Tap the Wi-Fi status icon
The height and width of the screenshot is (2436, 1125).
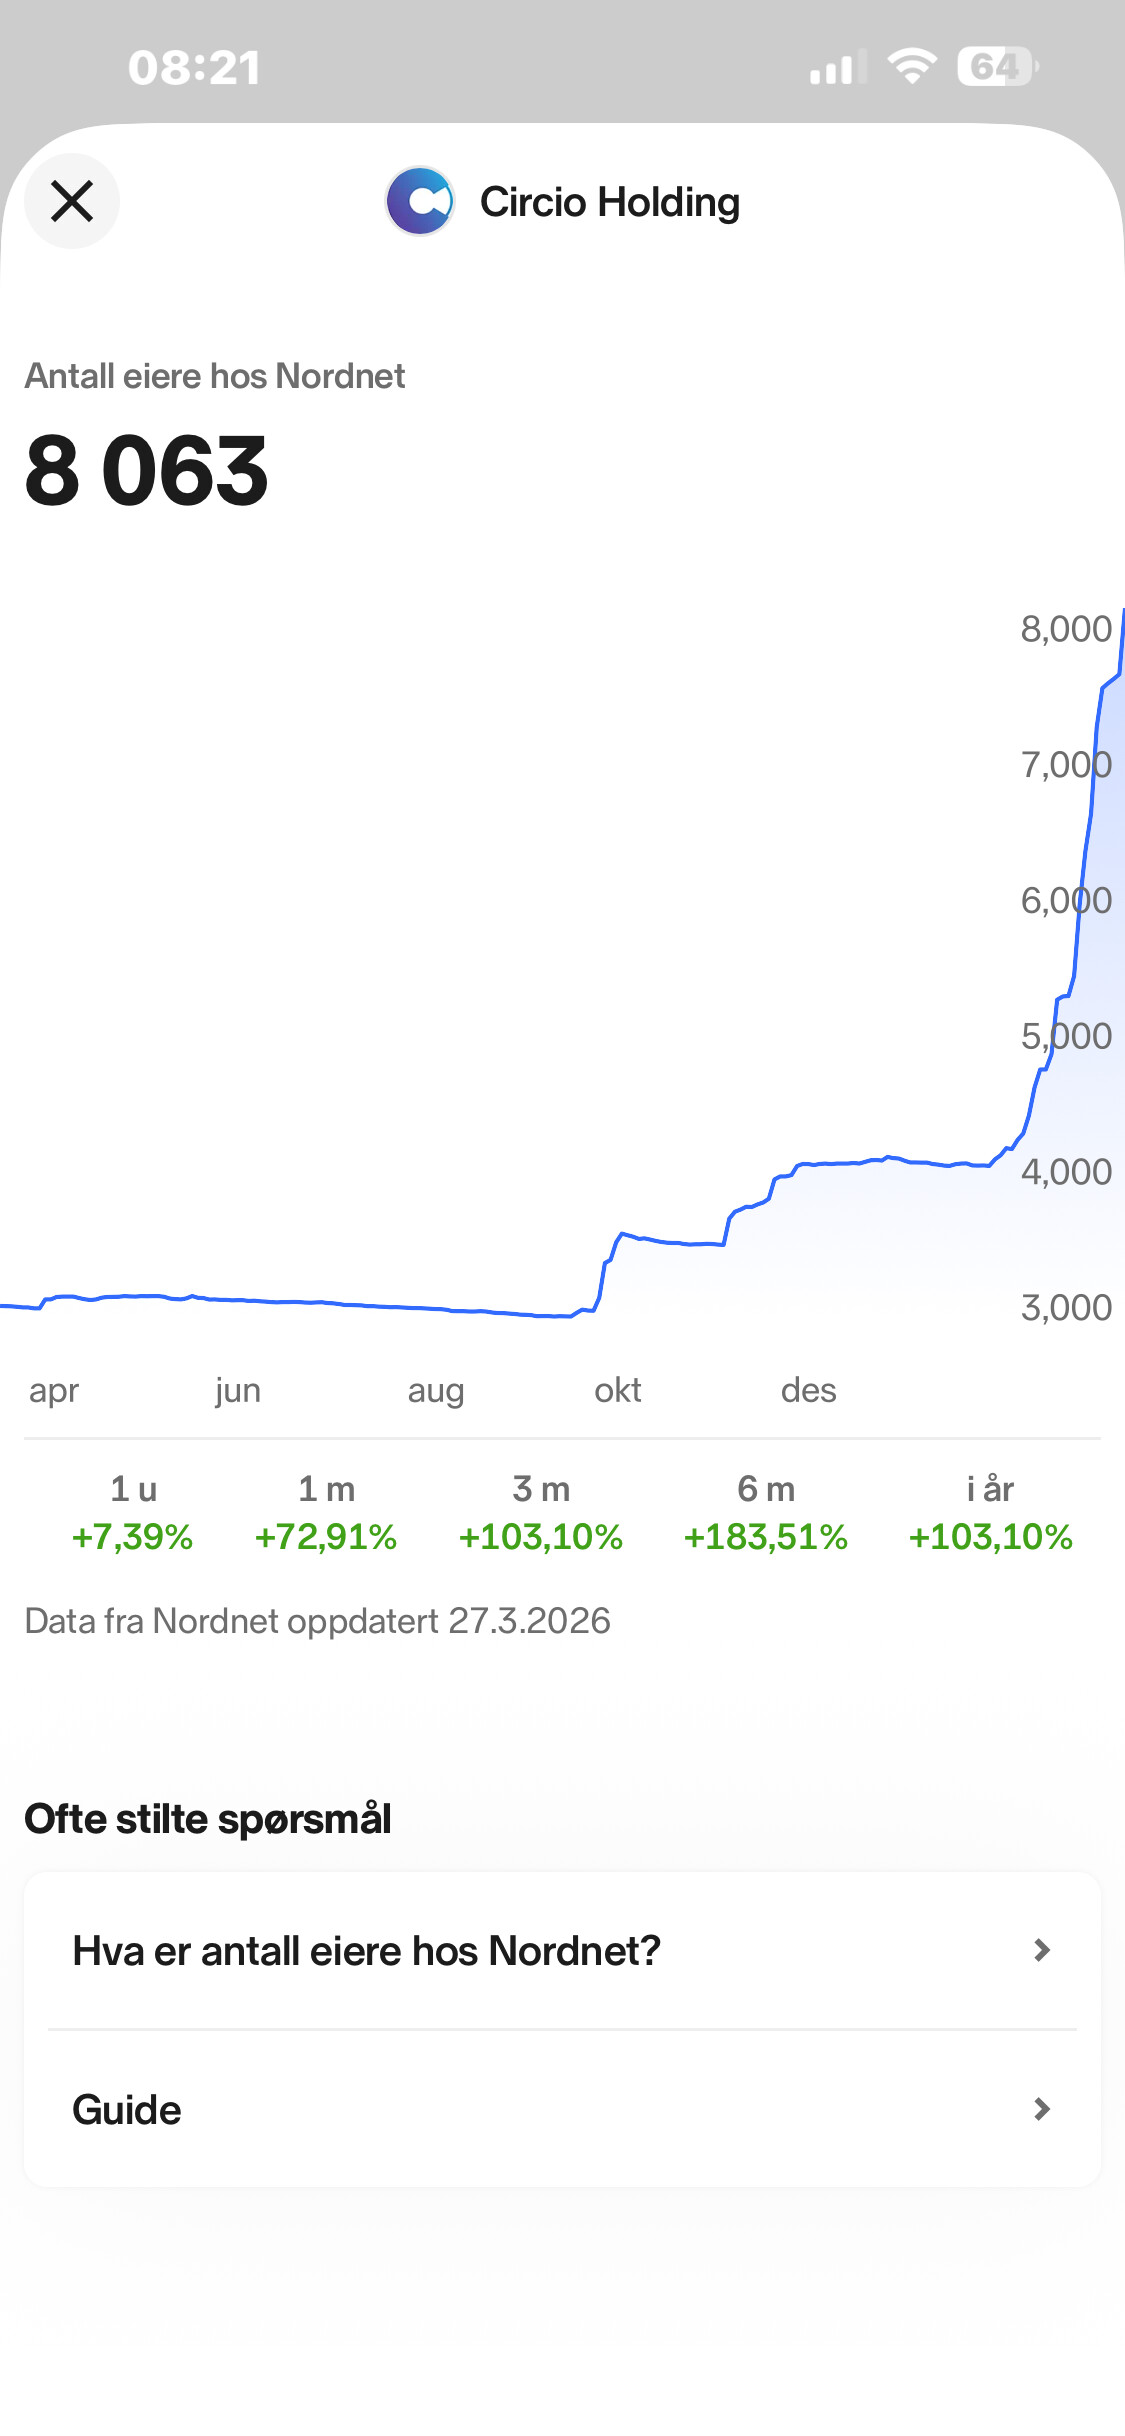(x=912, y=66)
